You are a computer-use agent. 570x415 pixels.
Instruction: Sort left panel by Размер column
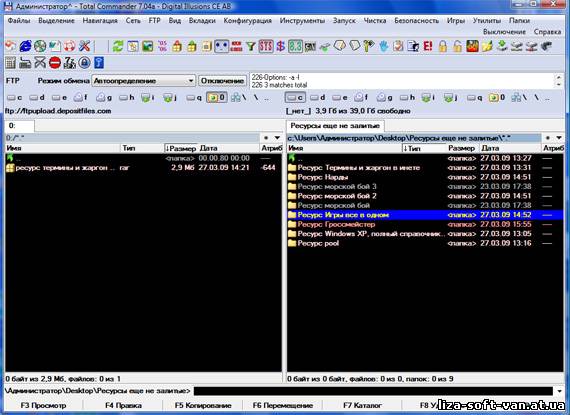[180, 148]
